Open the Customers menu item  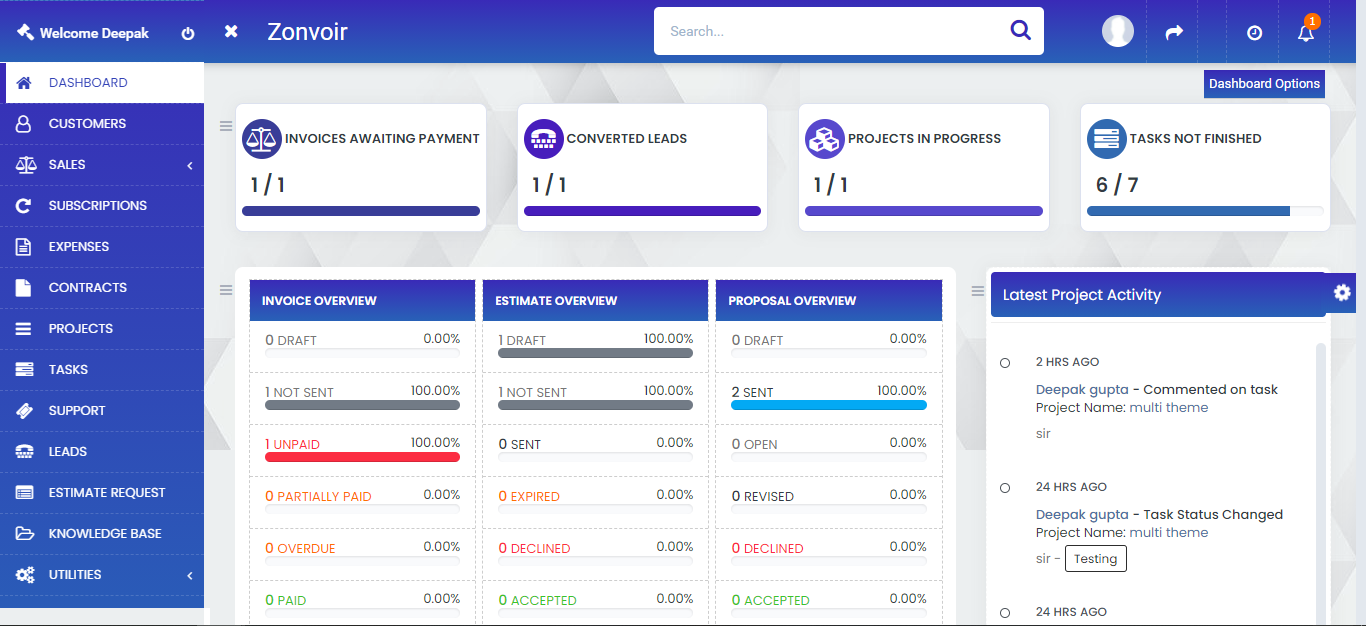87,124
